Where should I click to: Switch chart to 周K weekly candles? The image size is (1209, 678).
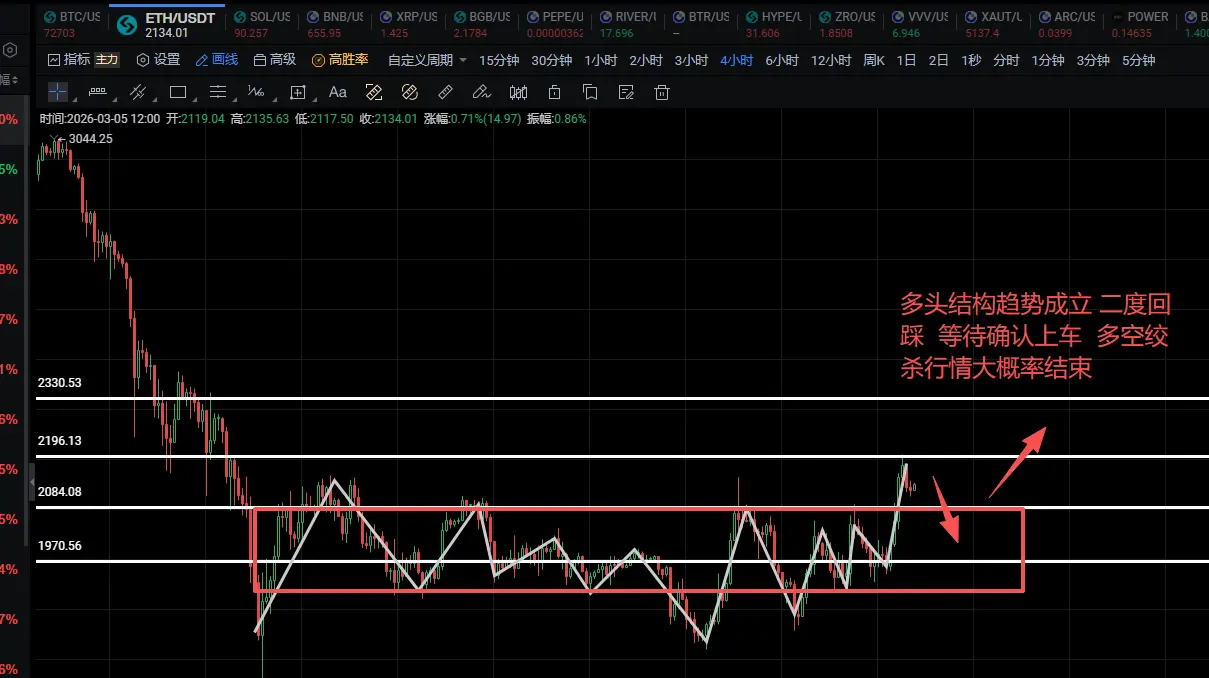click(874, 60)
